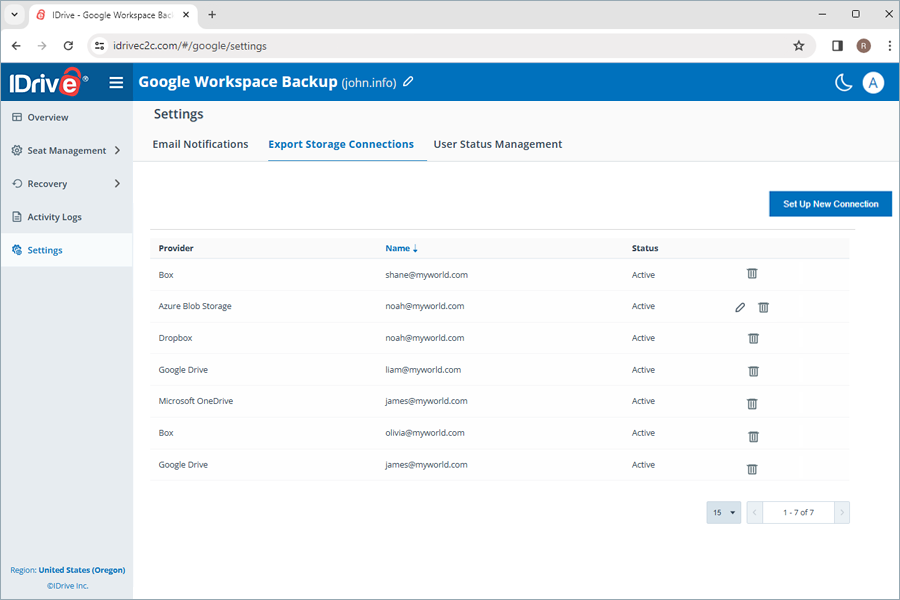Viewport: 900px width, 600px height.
Task: Expand the Seat Management section
Action: click(66, 150)
